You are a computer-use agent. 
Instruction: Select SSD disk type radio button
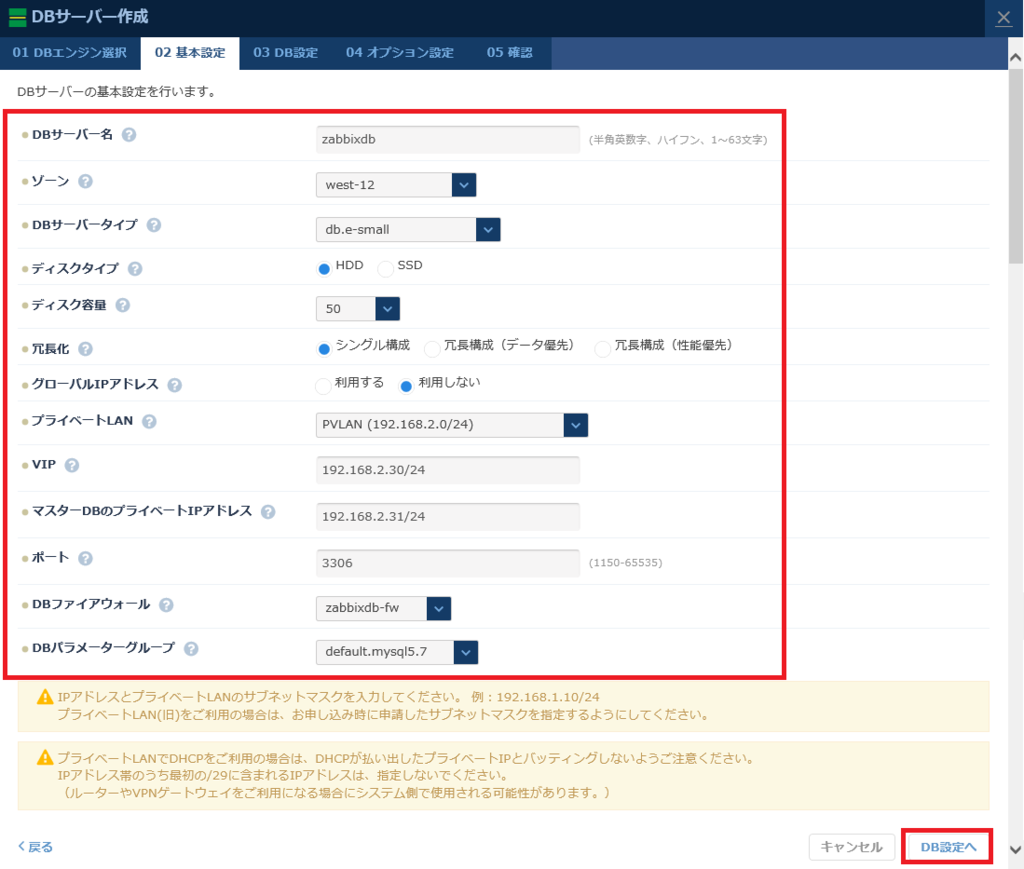(385, 268)
